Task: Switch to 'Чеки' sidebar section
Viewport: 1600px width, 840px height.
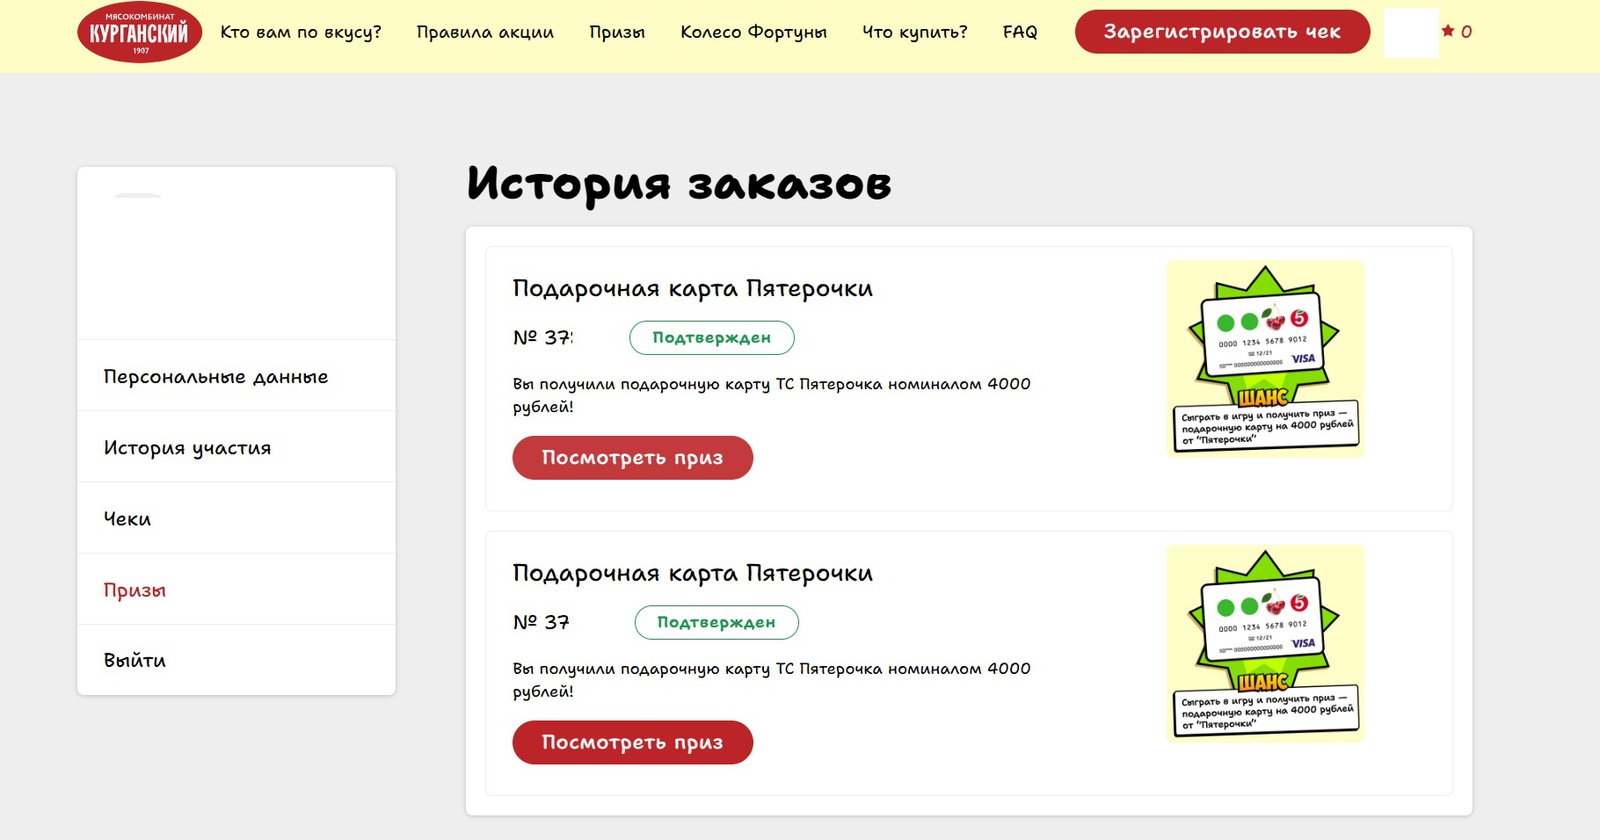Action: click(127, 519)
